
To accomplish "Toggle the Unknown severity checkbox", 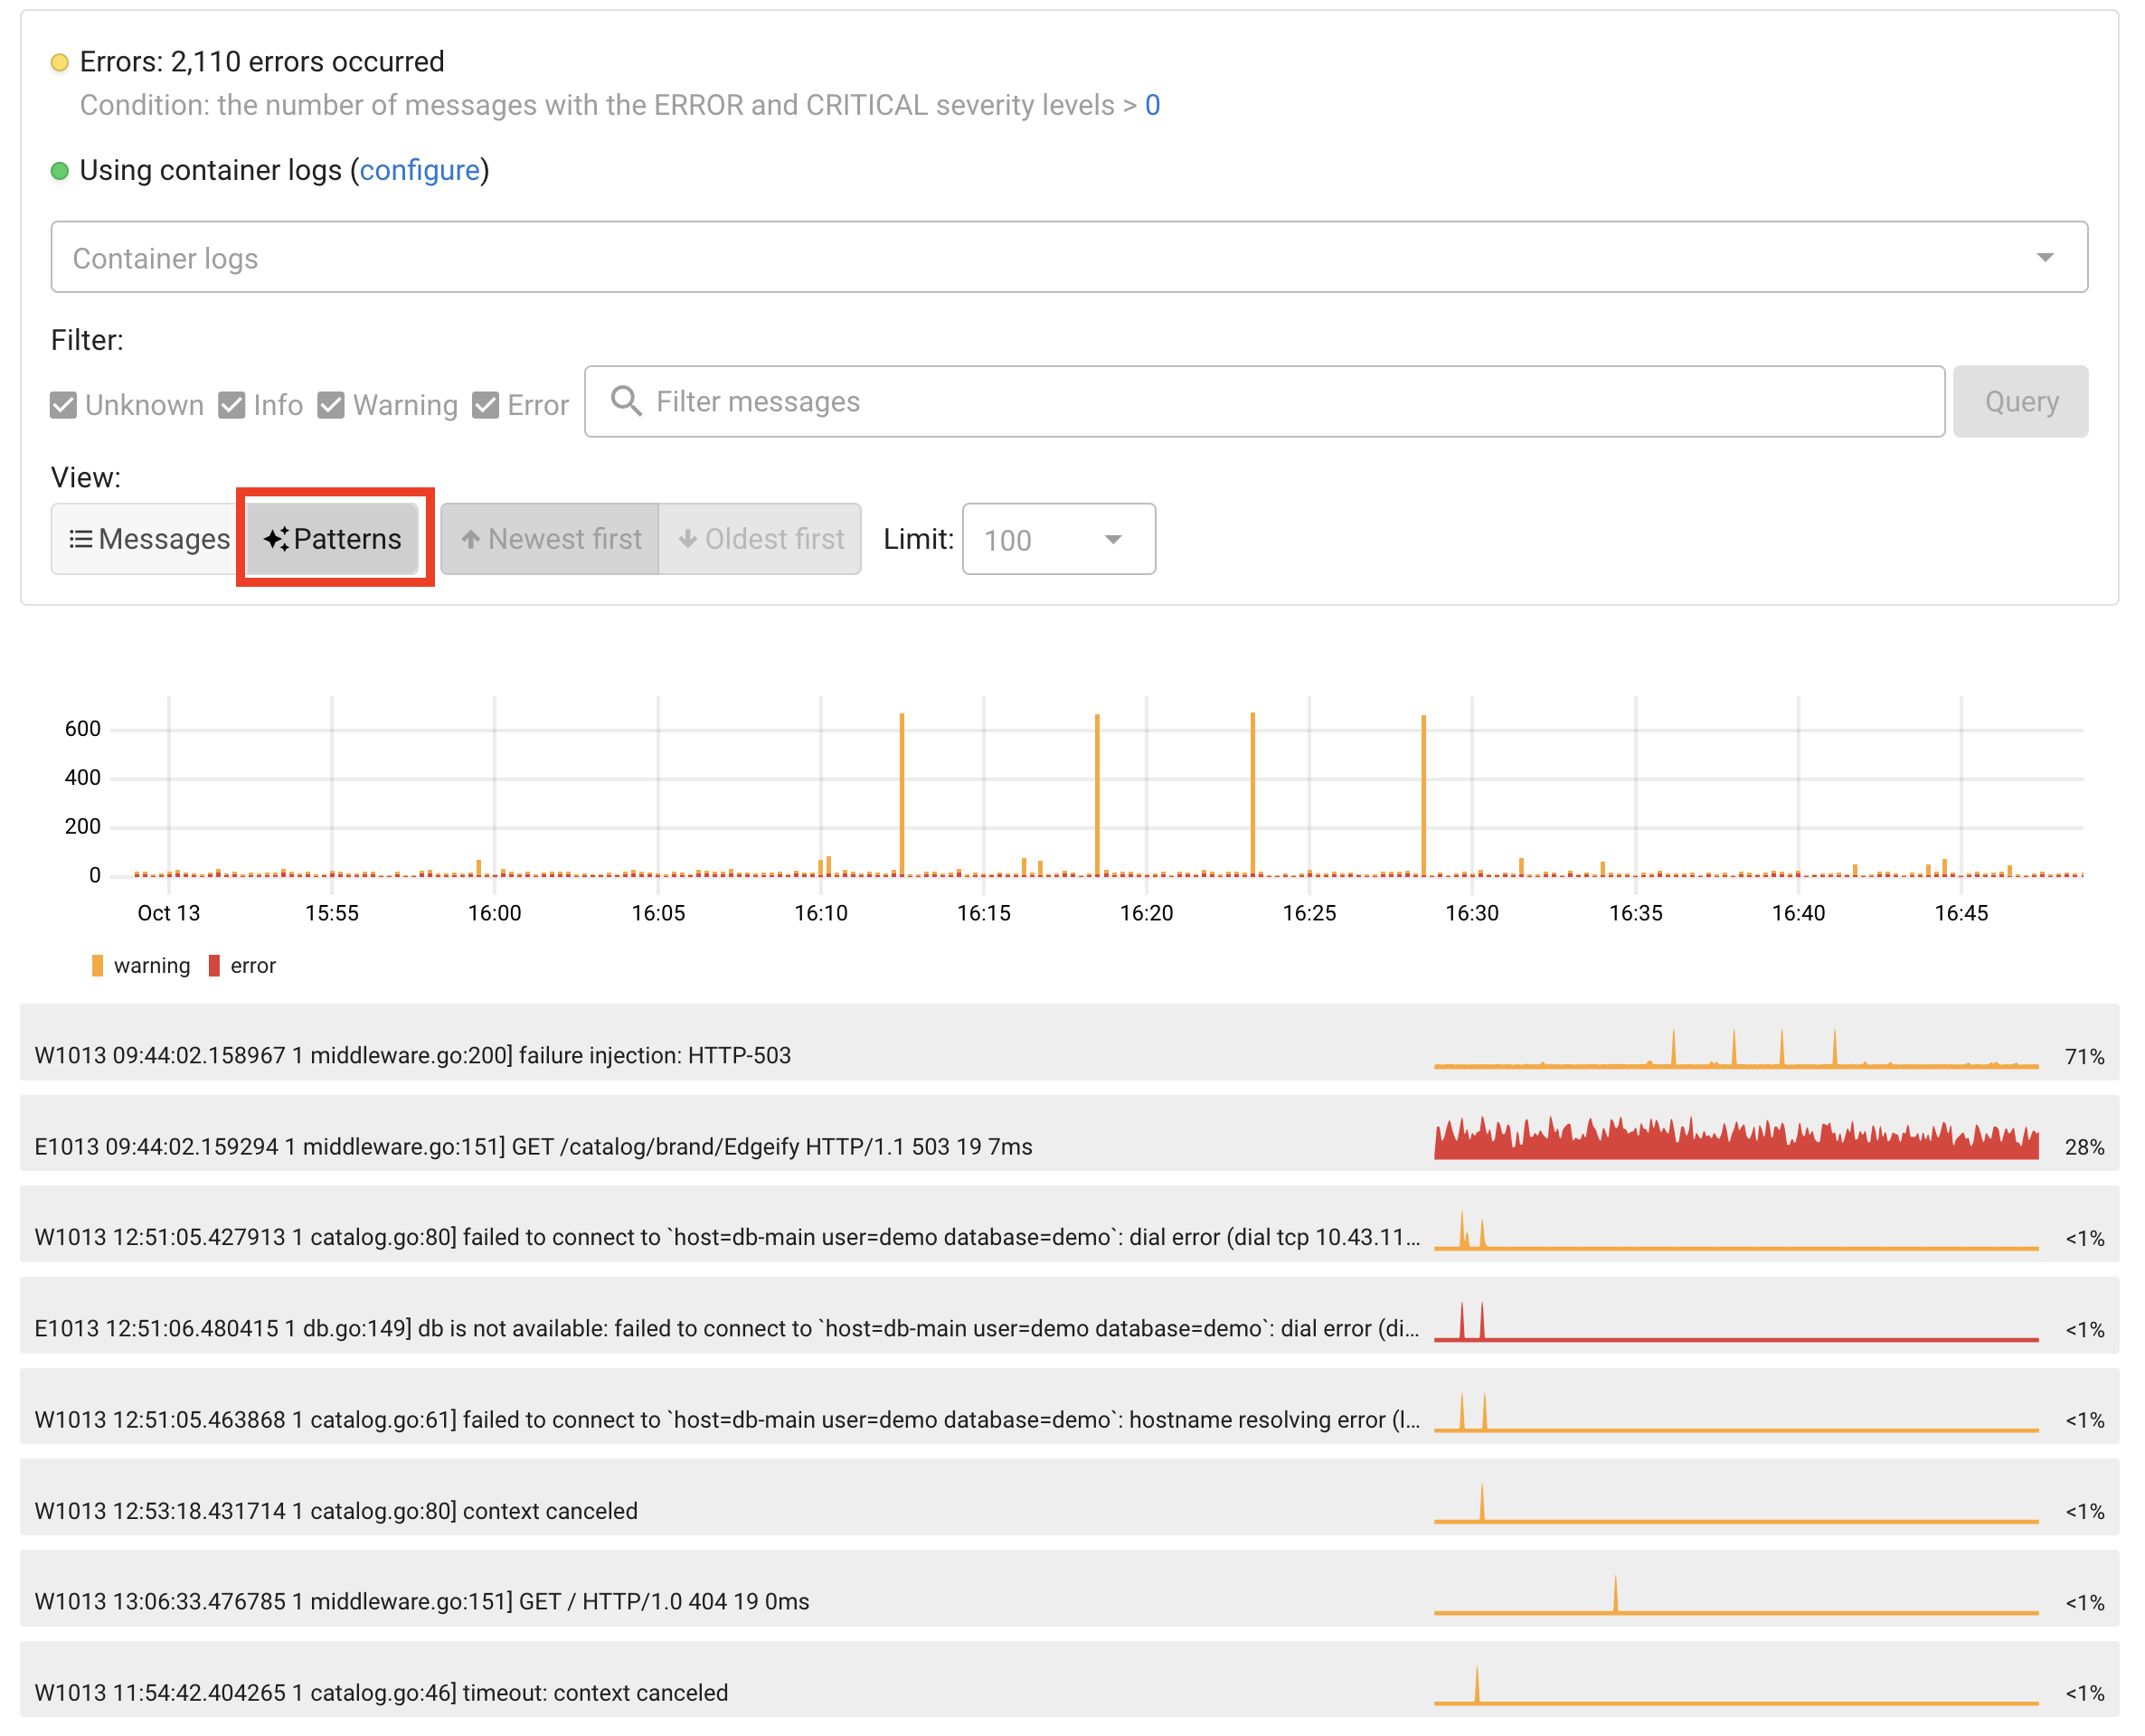I will (63, 405).
